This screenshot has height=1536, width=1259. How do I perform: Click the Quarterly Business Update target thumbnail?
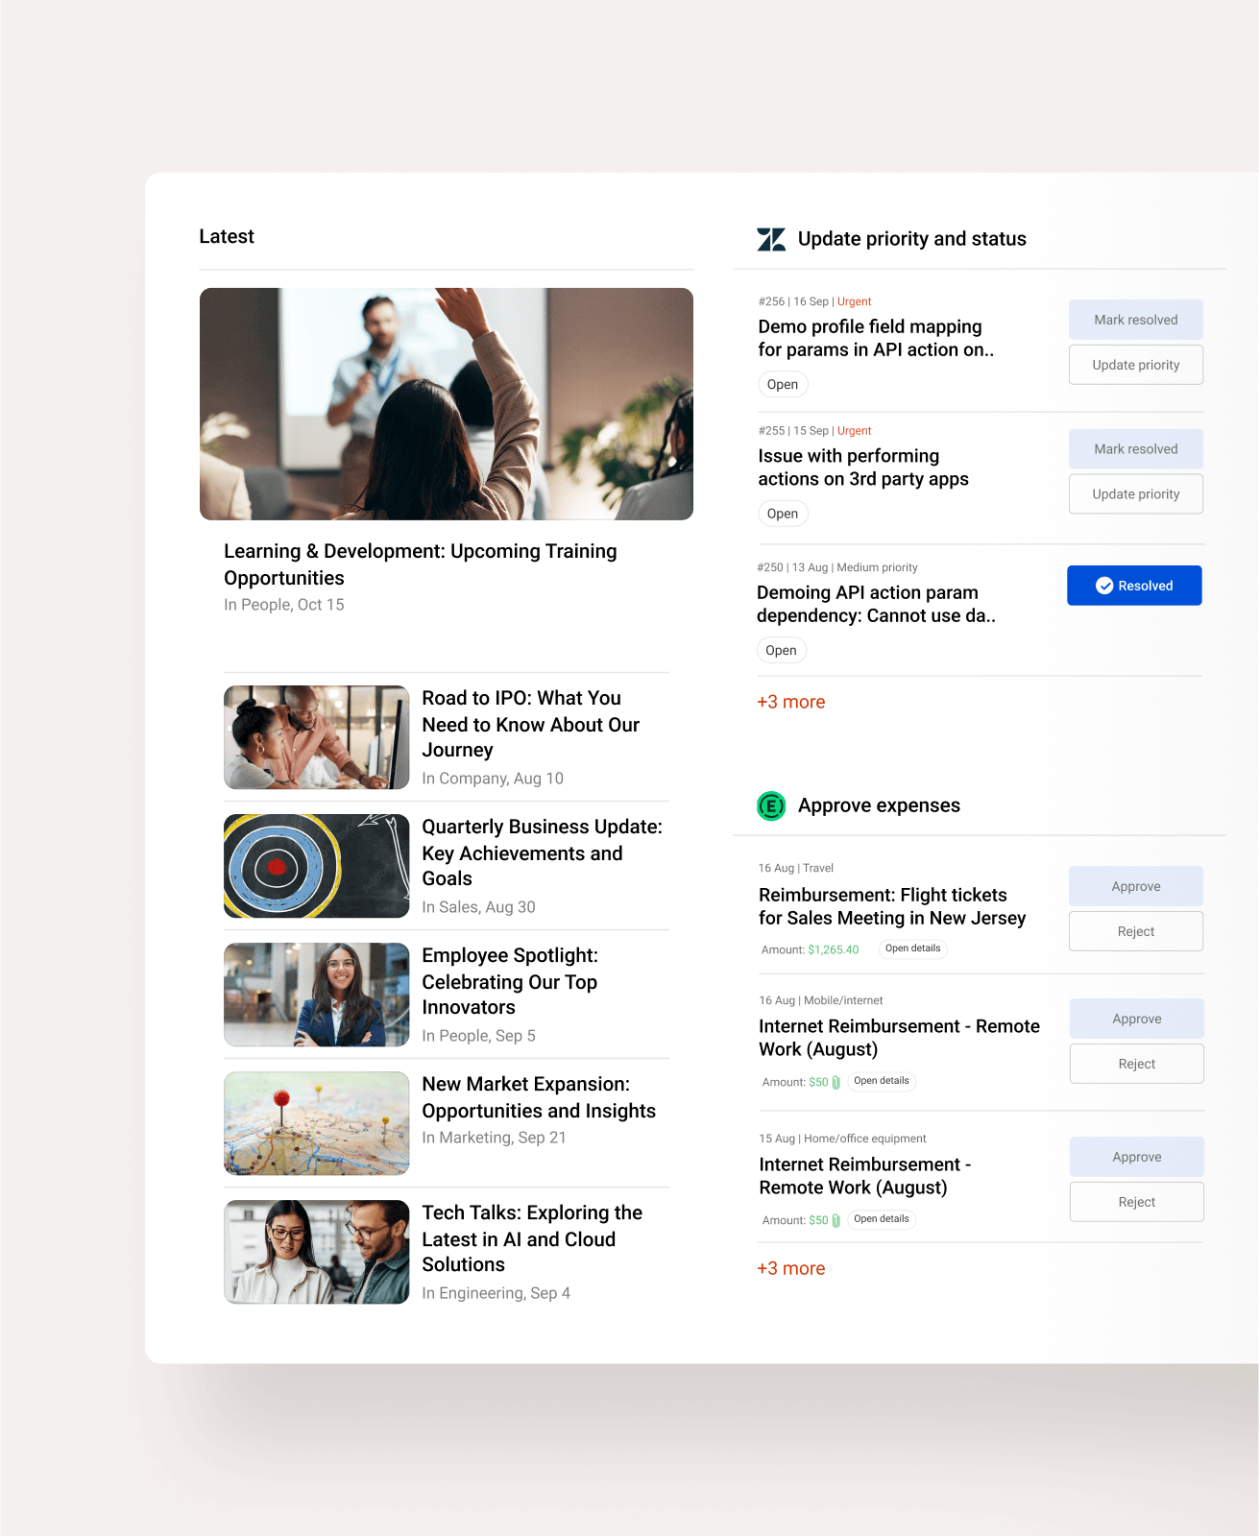[x=316, y=866]
